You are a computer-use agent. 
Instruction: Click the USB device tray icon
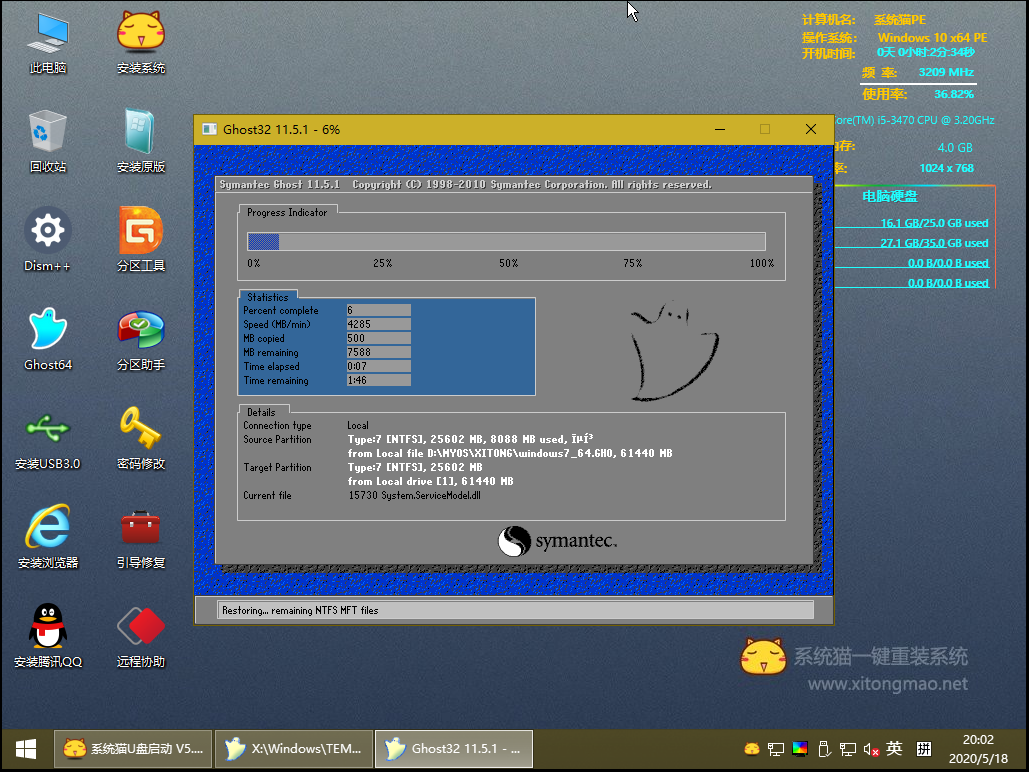824,749
